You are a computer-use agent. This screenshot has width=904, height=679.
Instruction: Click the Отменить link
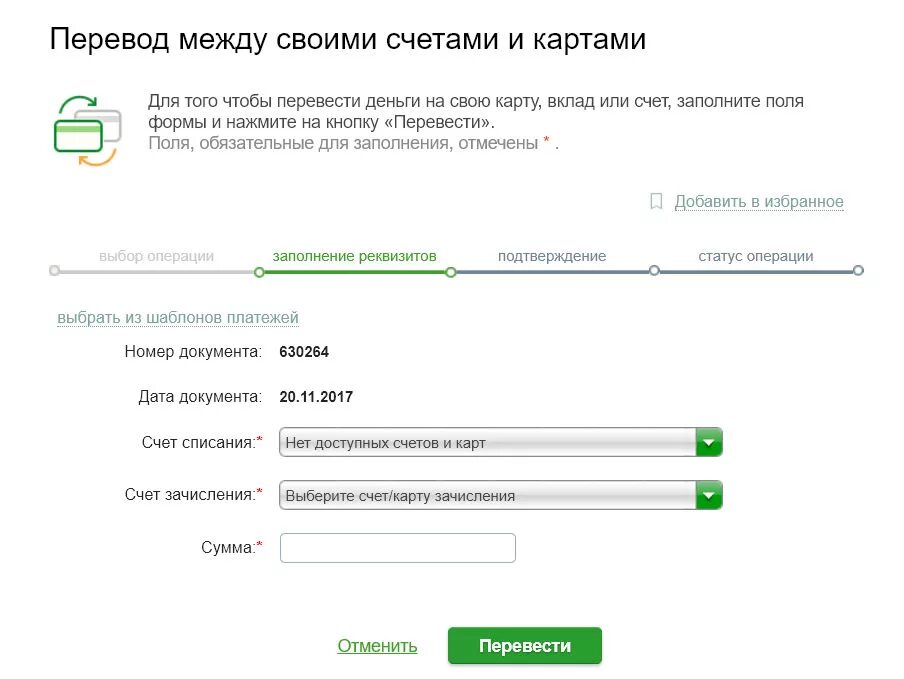click(377, 646)
